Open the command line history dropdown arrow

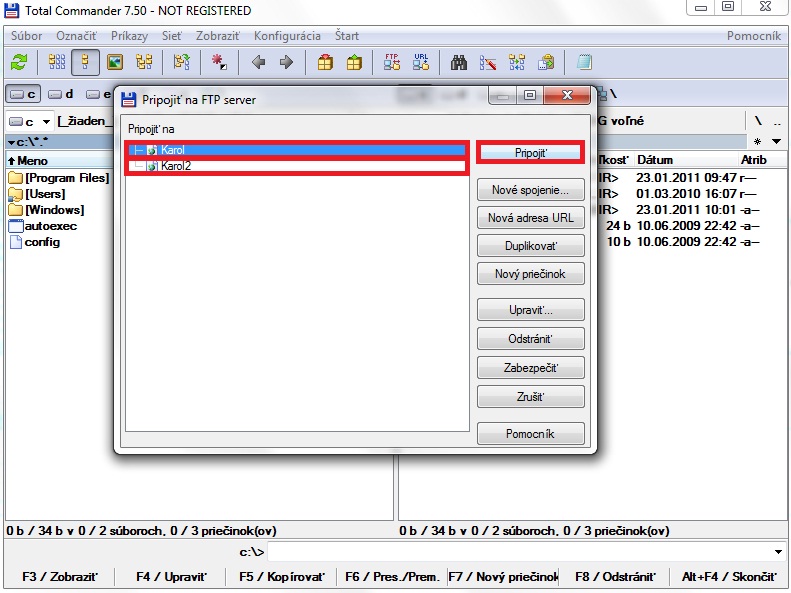tap(778, 552)
